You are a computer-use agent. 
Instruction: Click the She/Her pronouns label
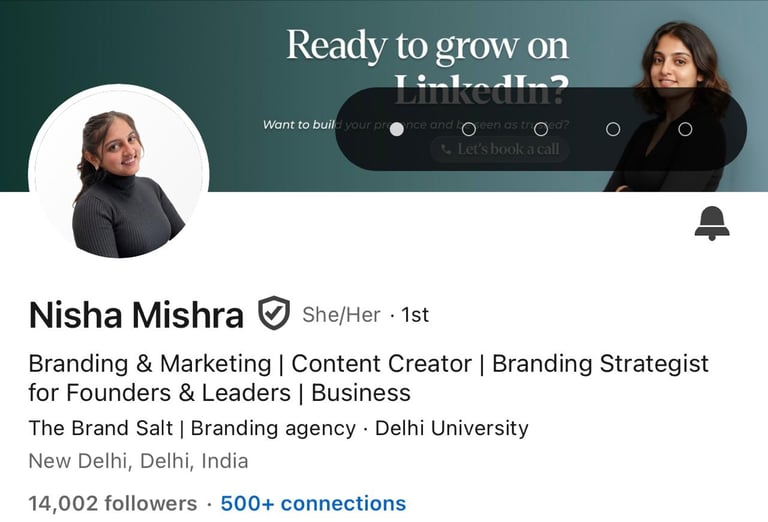pos(341,315)
